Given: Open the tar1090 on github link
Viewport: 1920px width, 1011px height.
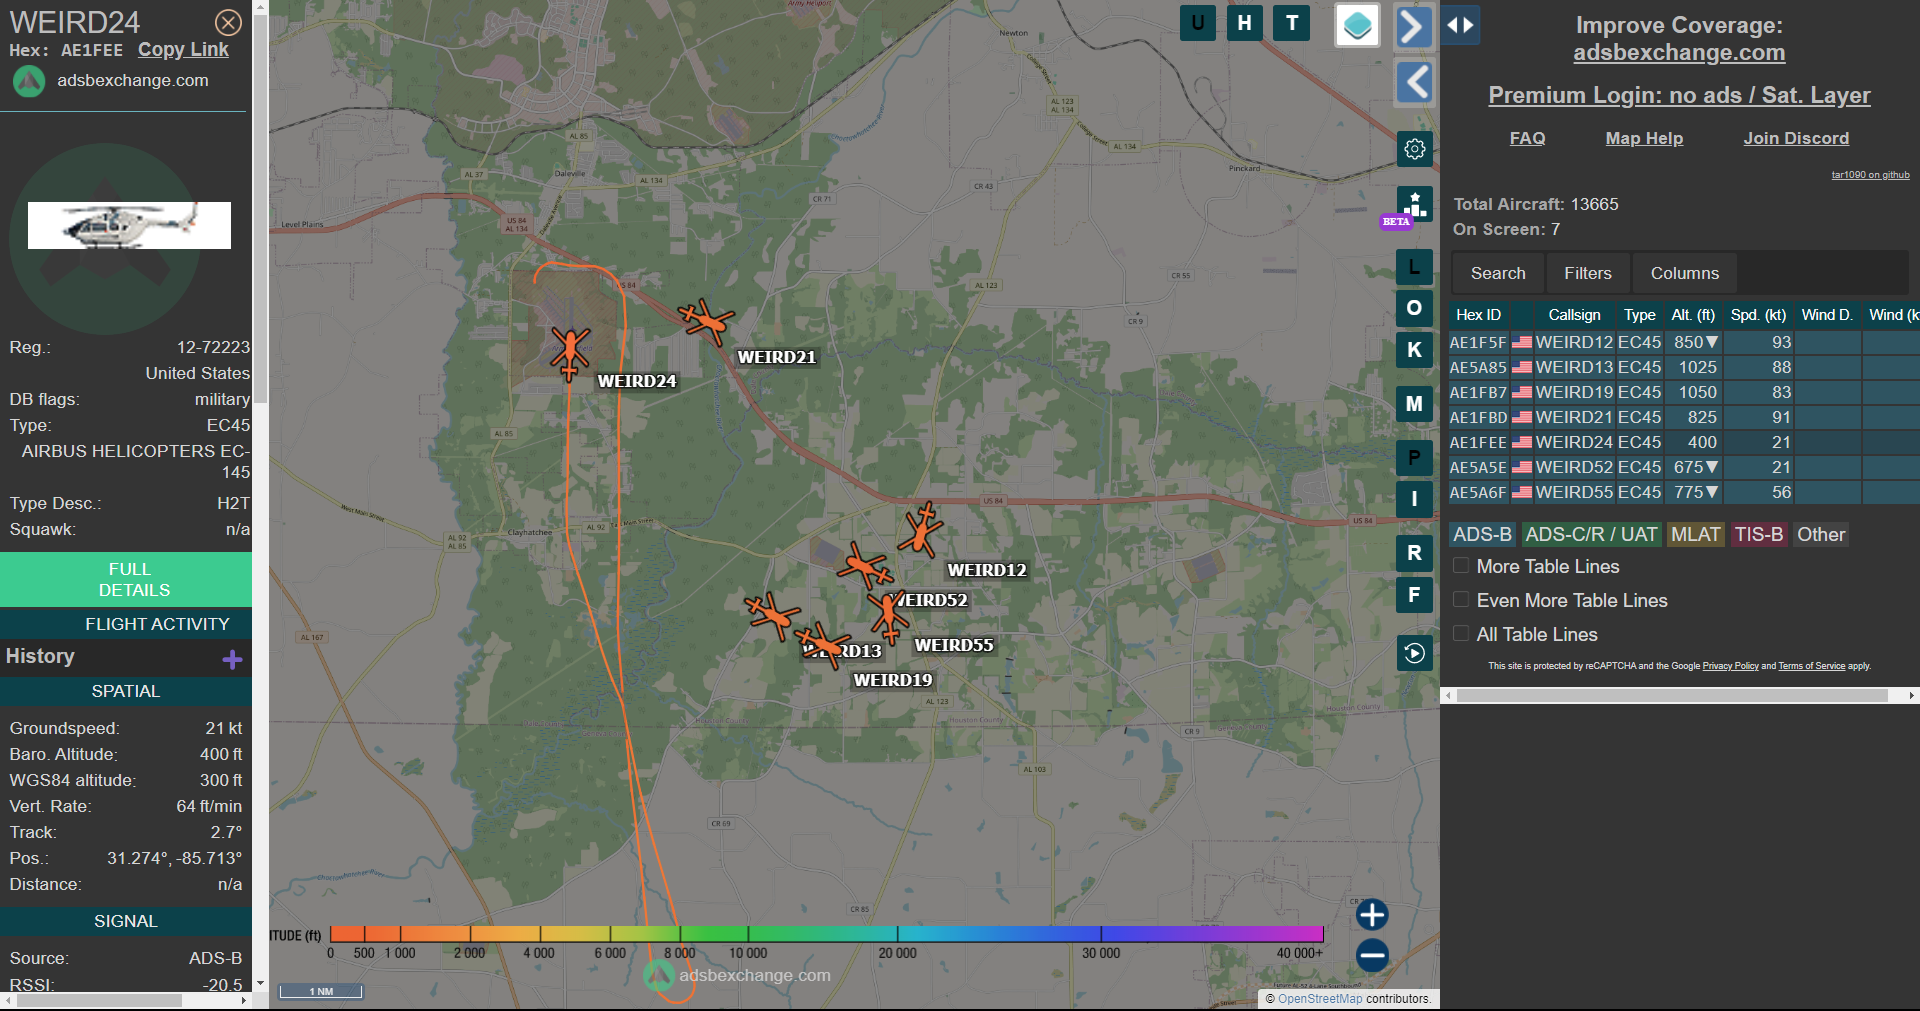Looking at the screenshot, I should pos(1870,175).
